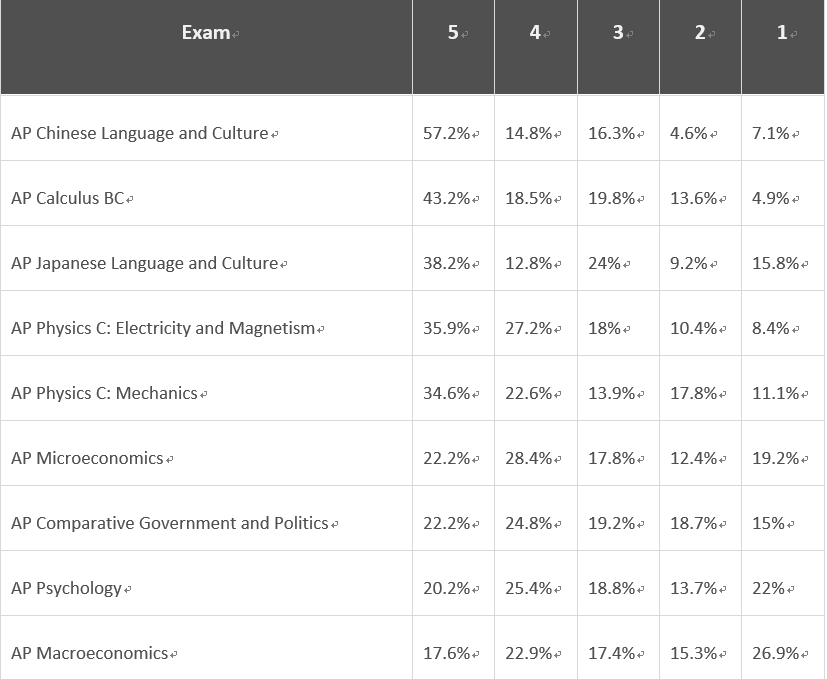Click the score 5 column header

tap(453, 33)
